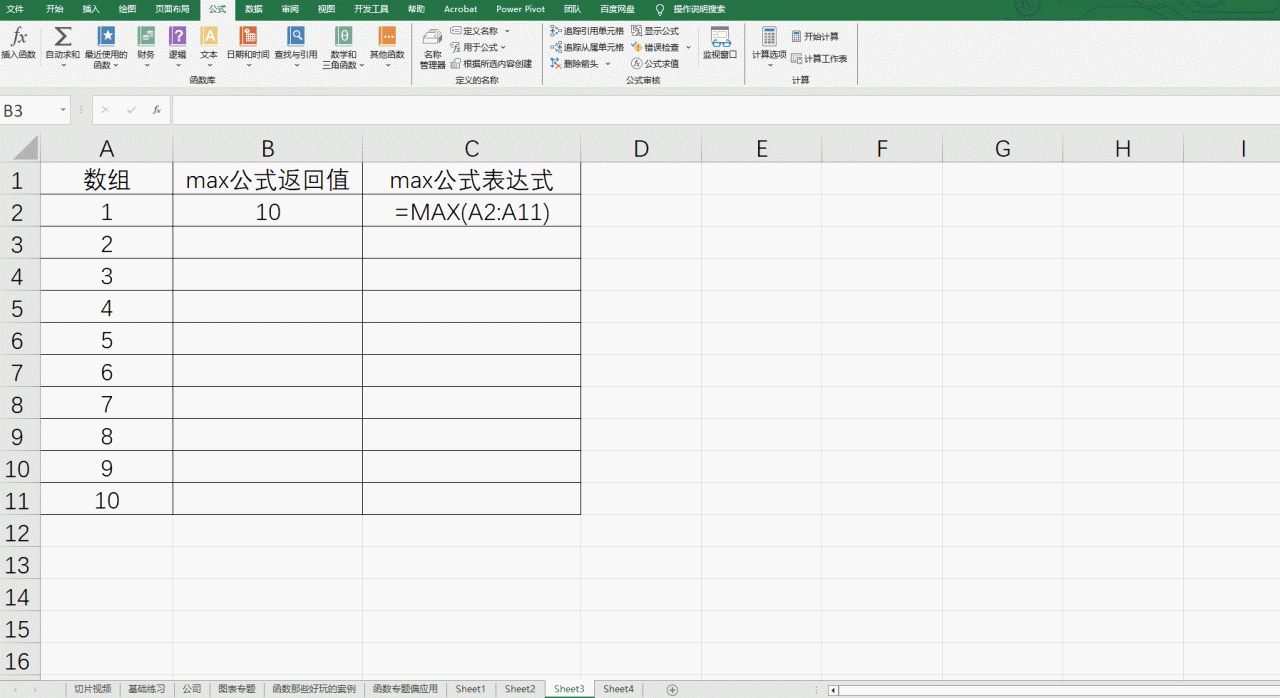Open the Sheet1 worksheet tab

click(470, 689)
